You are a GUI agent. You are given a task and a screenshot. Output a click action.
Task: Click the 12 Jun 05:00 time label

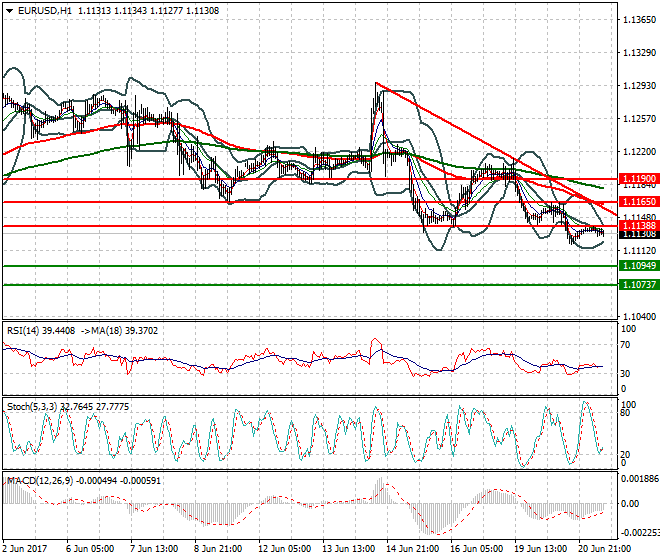[284, 549]
